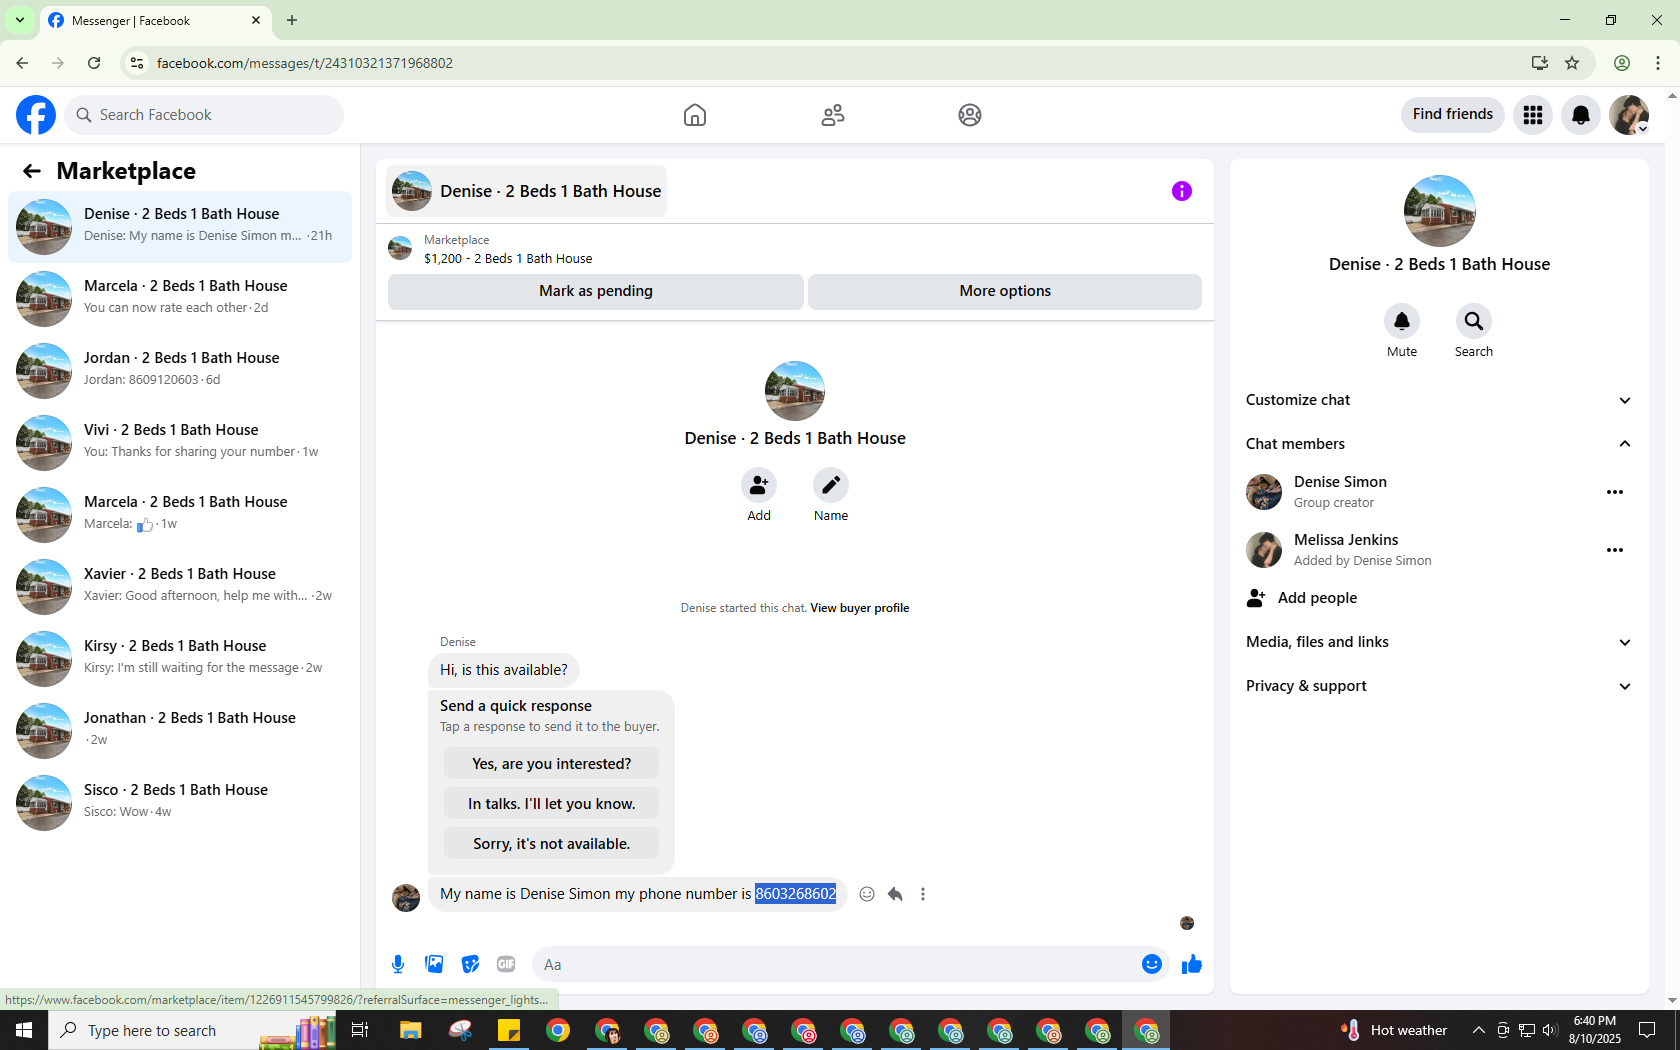Bookmark this tab with the star icon
The width and height of the screenshot is (1680, 1050).
click(x=1572, y=63)
